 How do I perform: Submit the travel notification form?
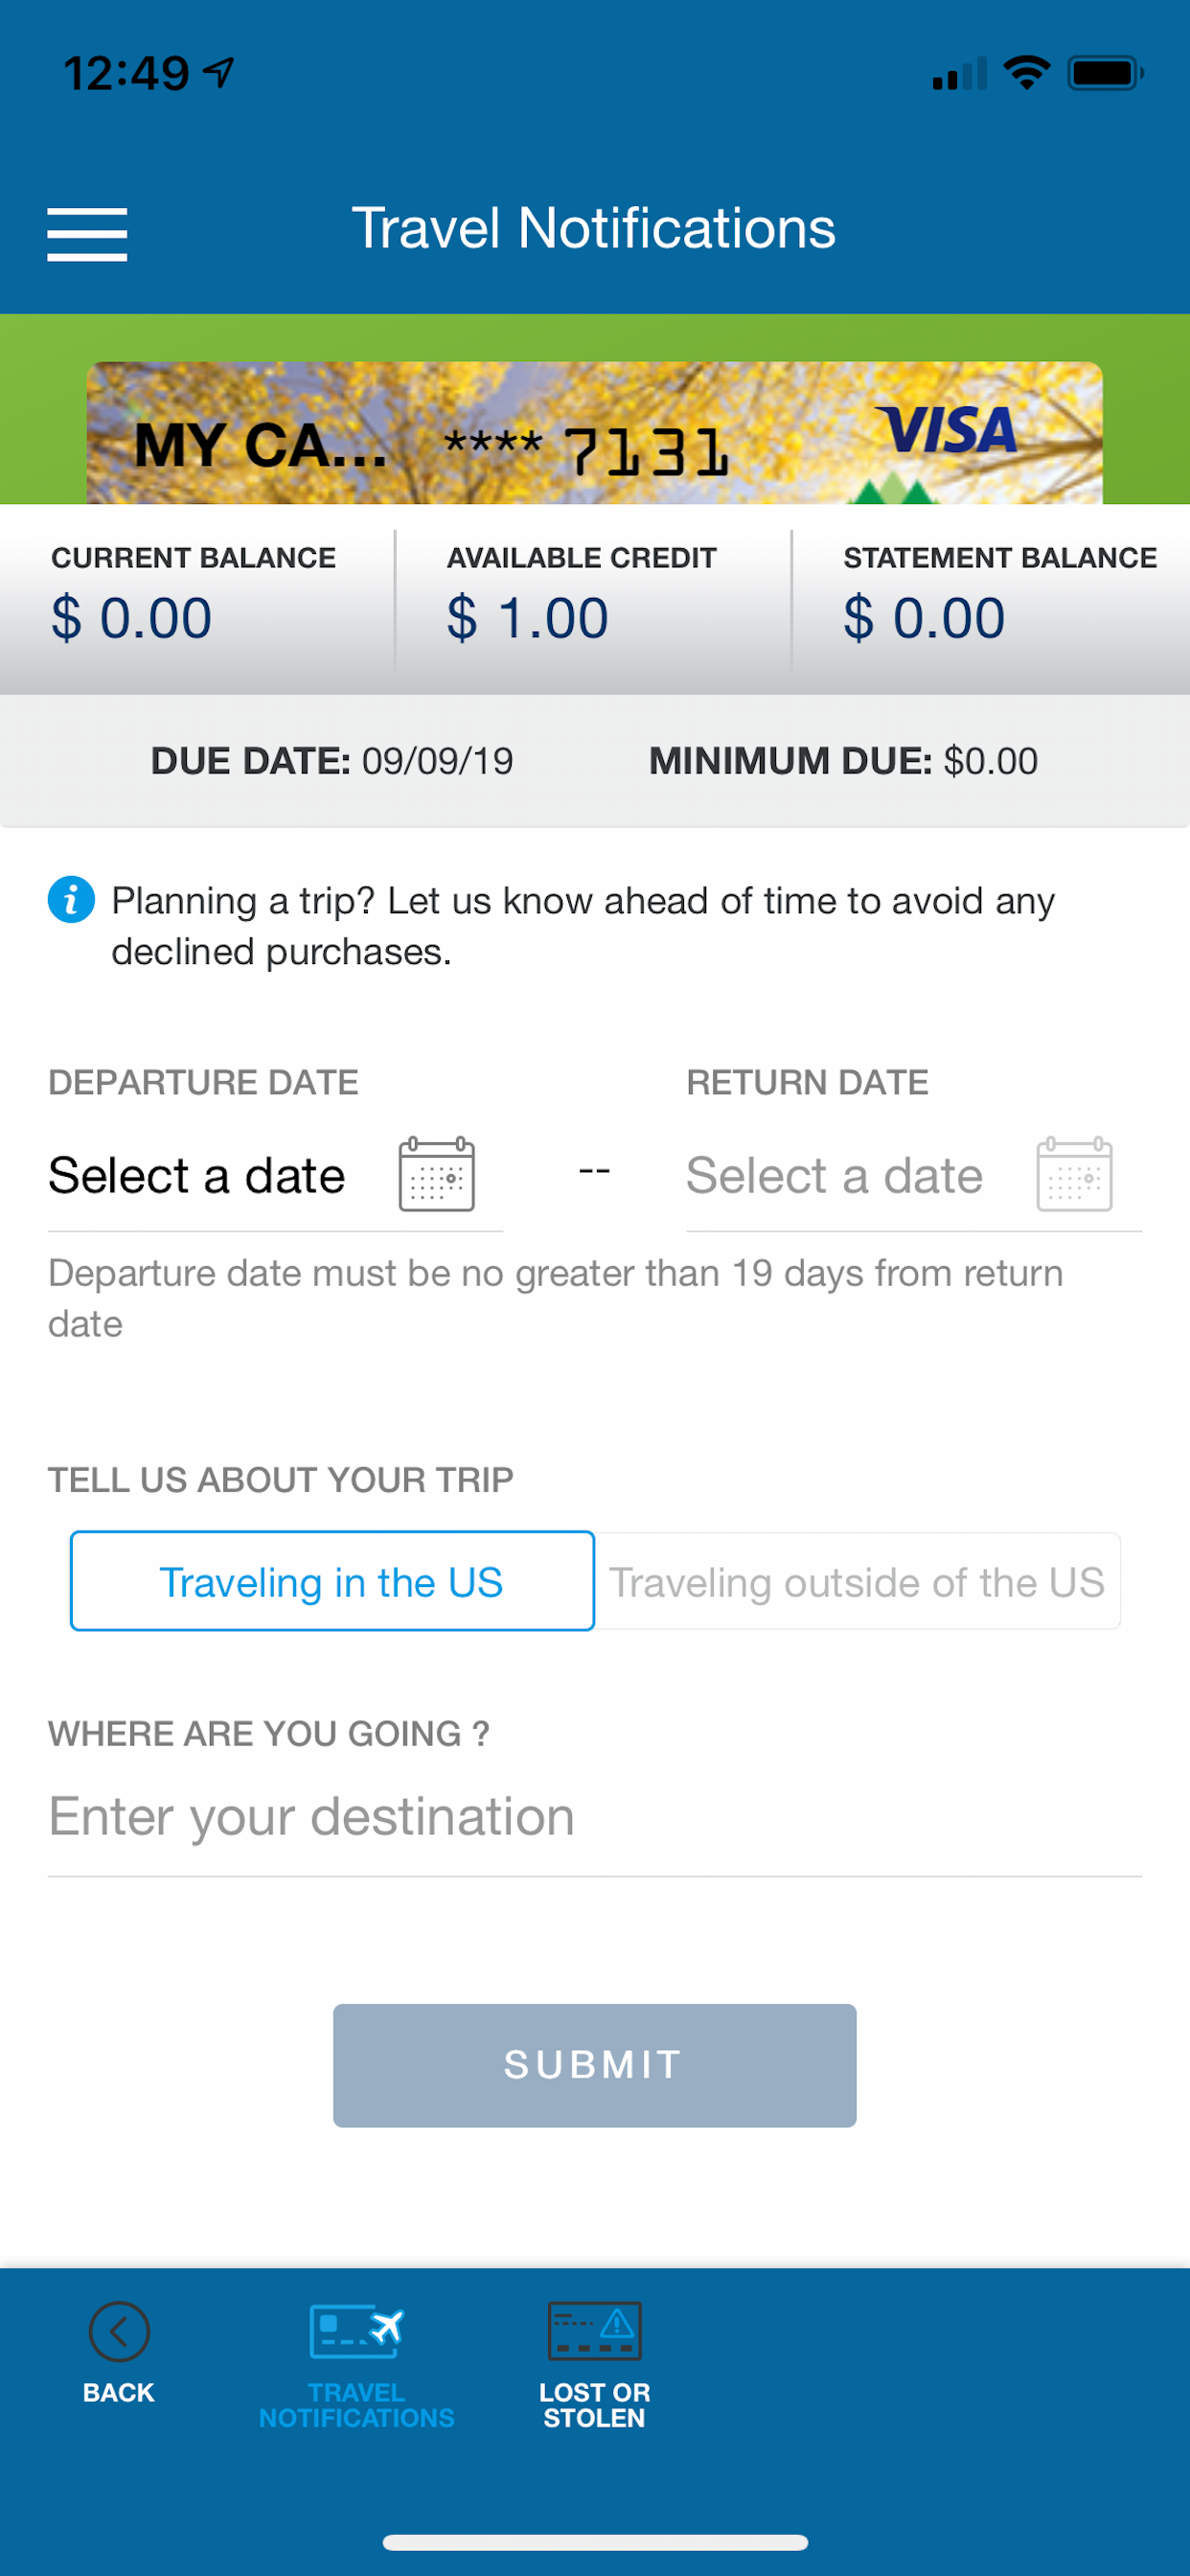click(x=595, y=2065)
